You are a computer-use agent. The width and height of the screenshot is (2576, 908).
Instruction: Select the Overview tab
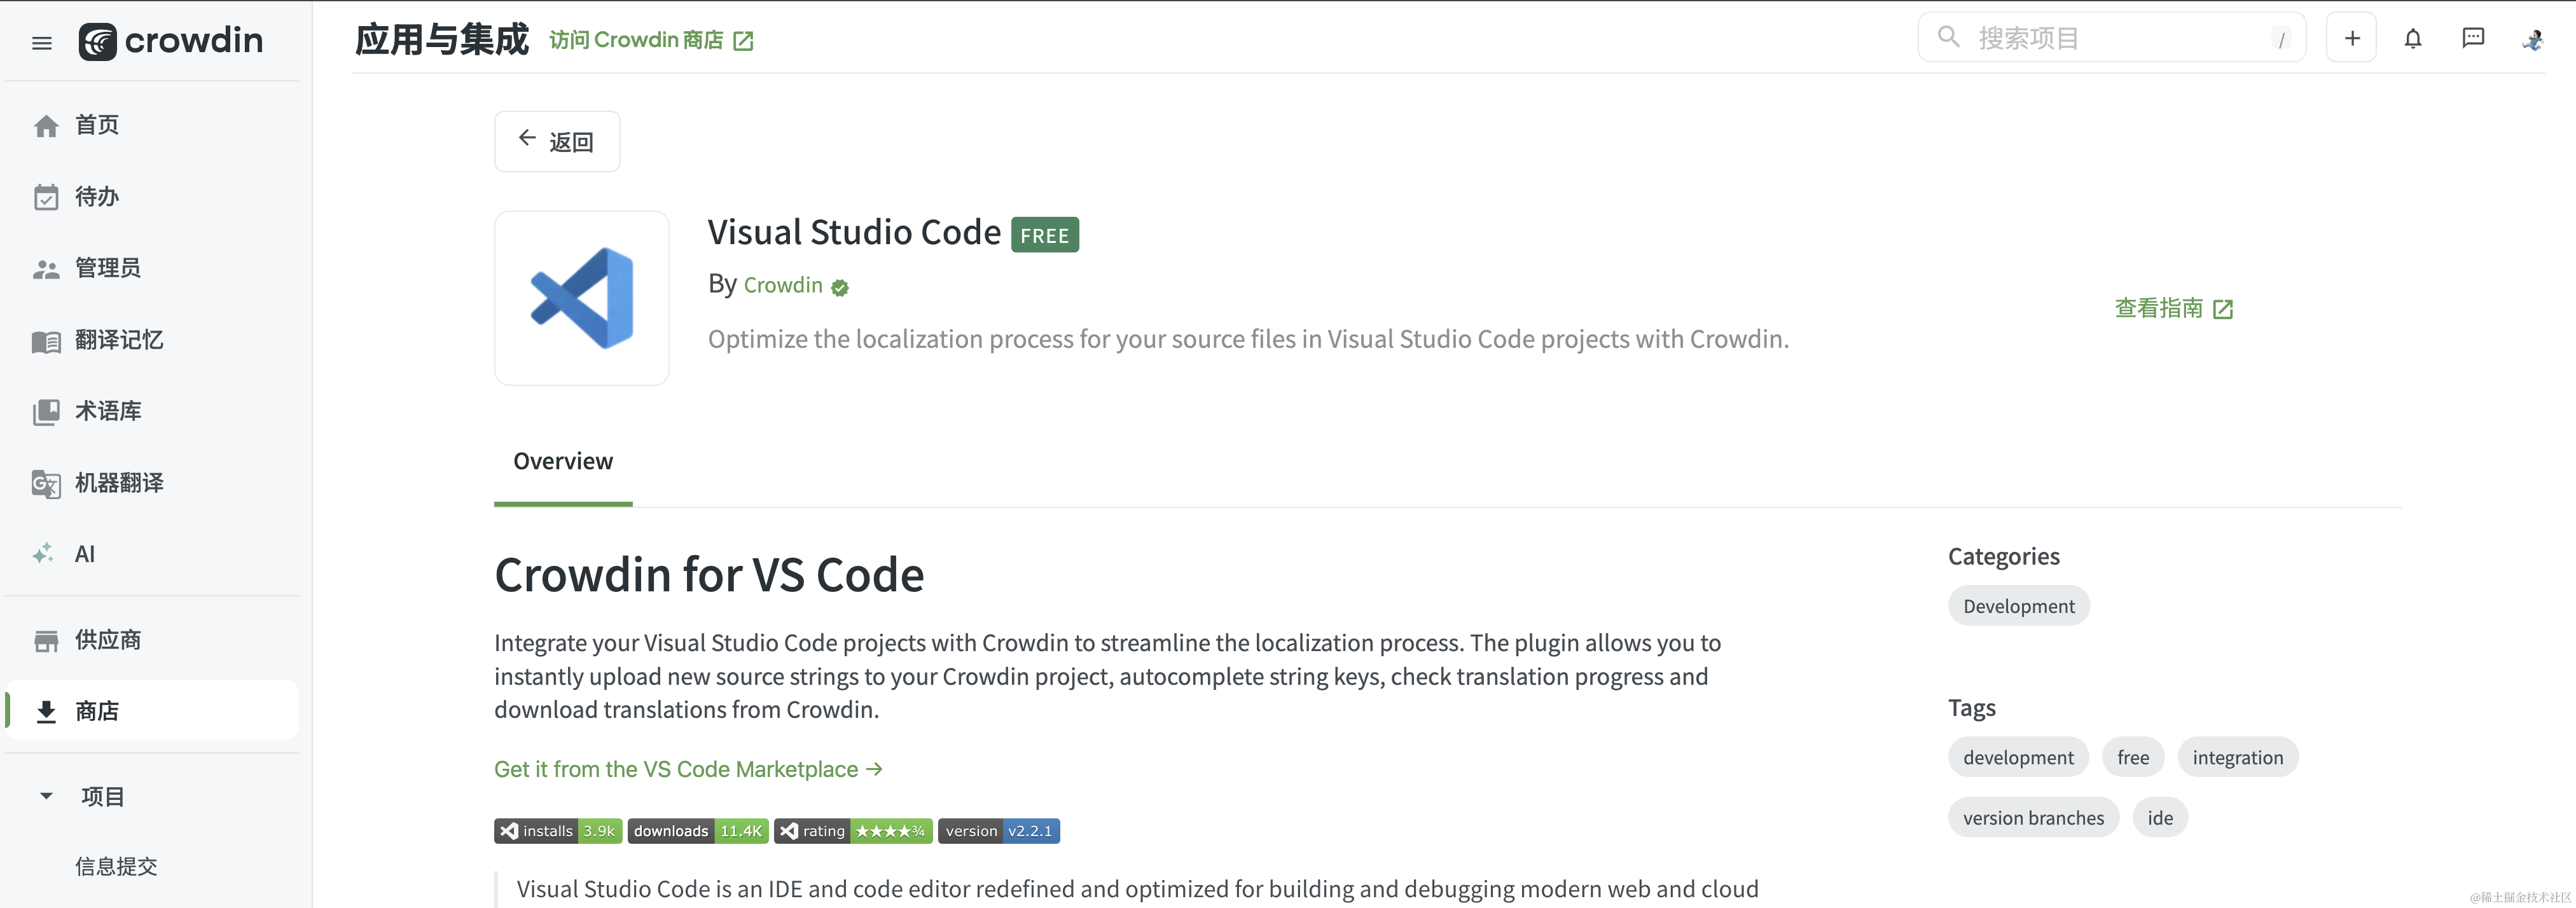pyautogui.click(x=563, y=461)
